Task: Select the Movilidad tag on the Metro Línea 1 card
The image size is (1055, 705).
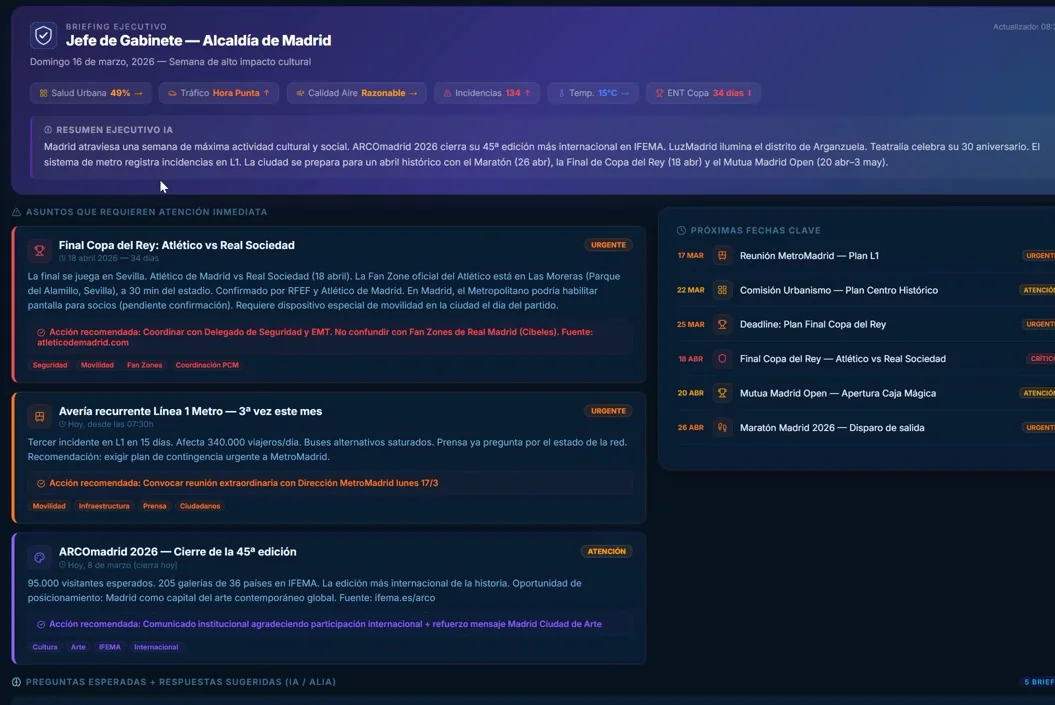Action: pyautogui.click(x=49, y=506)
